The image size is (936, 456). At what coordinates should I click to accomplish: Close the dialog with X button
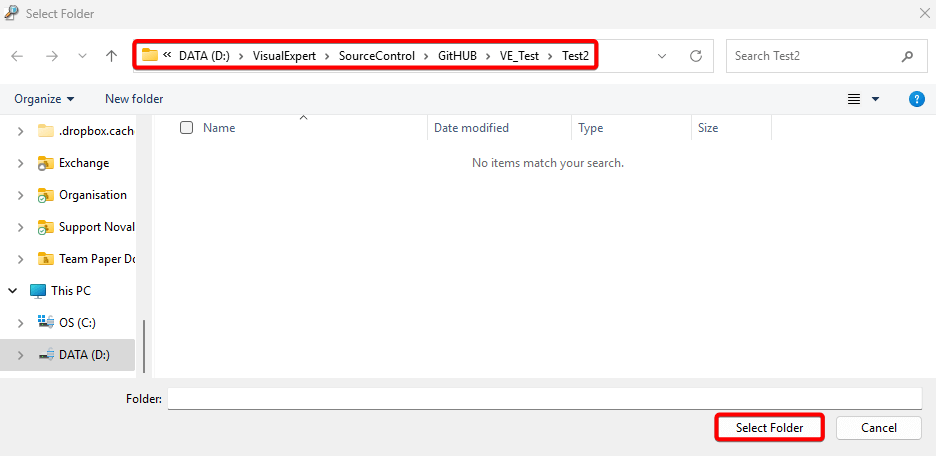pos(924,13)
